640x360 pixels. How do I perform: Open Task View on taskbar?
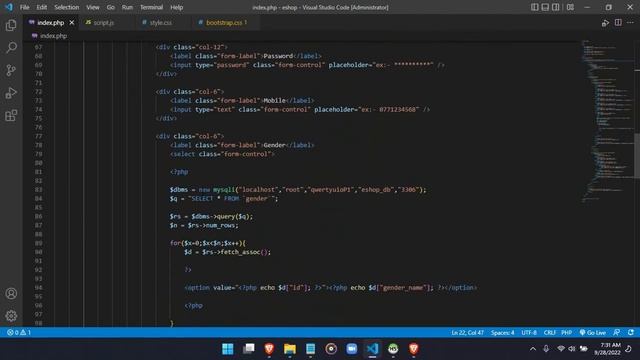point(249,349)
